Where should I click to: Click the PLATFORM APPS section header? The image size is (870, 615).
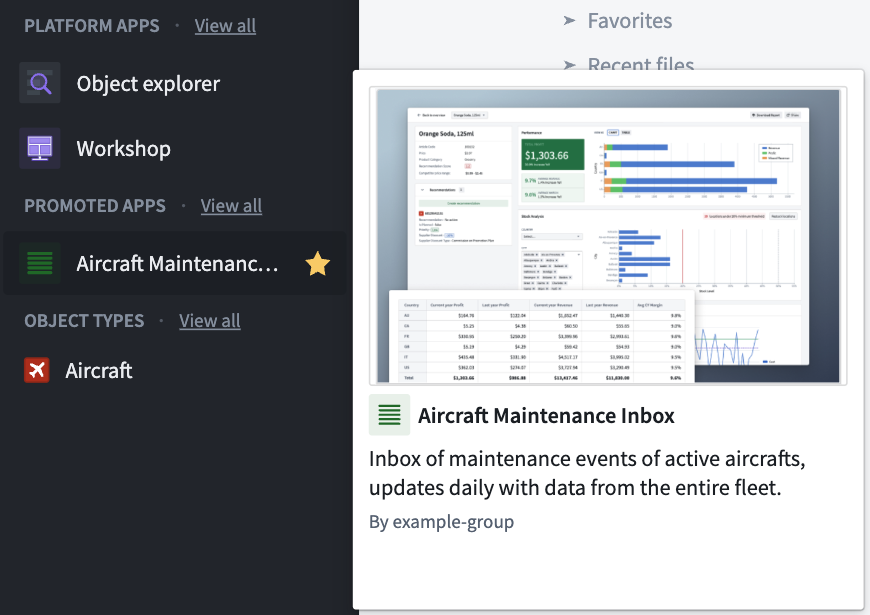coord(92,26)
